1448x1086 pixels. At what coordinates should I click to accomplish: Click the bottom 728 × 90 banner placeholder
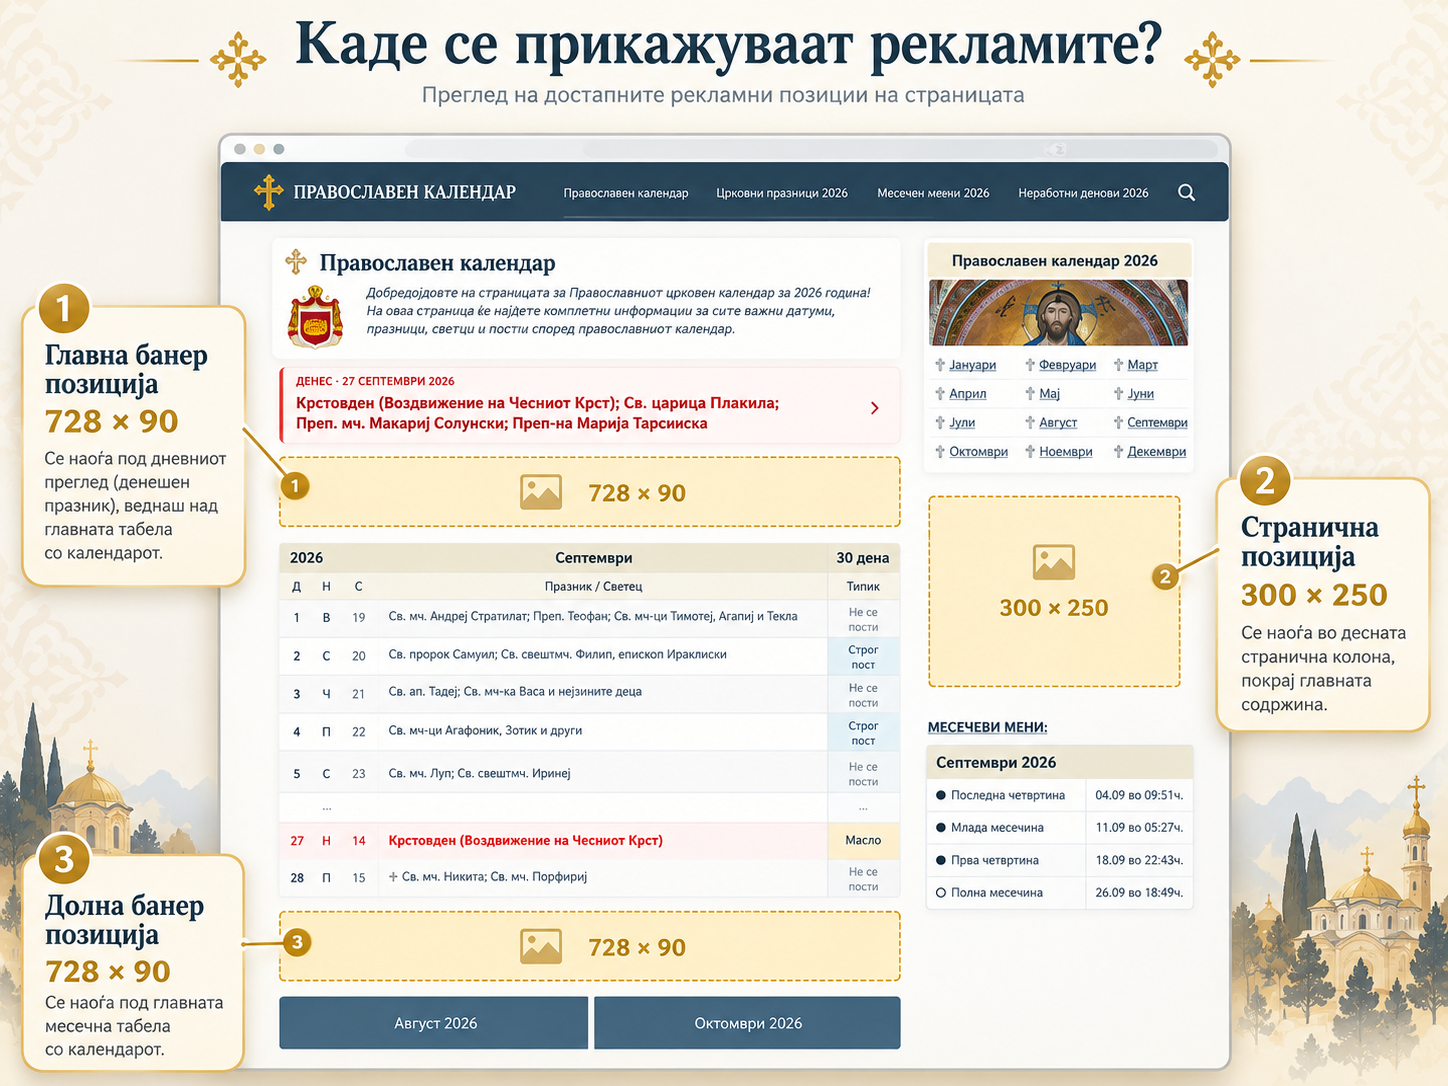click(x=590, y=946)
